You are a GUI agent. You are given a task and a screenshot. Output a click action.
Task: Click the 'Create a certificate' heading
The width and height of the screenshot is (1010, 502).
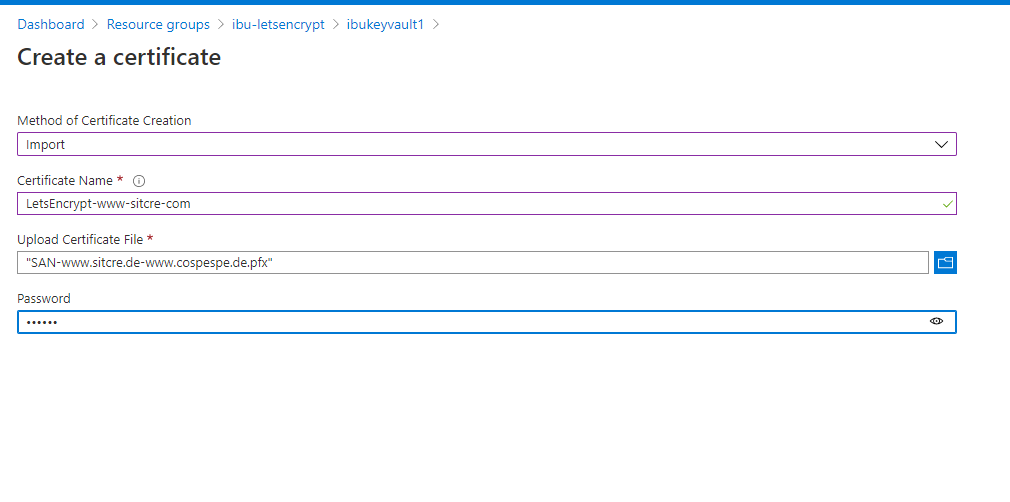pyautogui.click(x=119, y=57)
